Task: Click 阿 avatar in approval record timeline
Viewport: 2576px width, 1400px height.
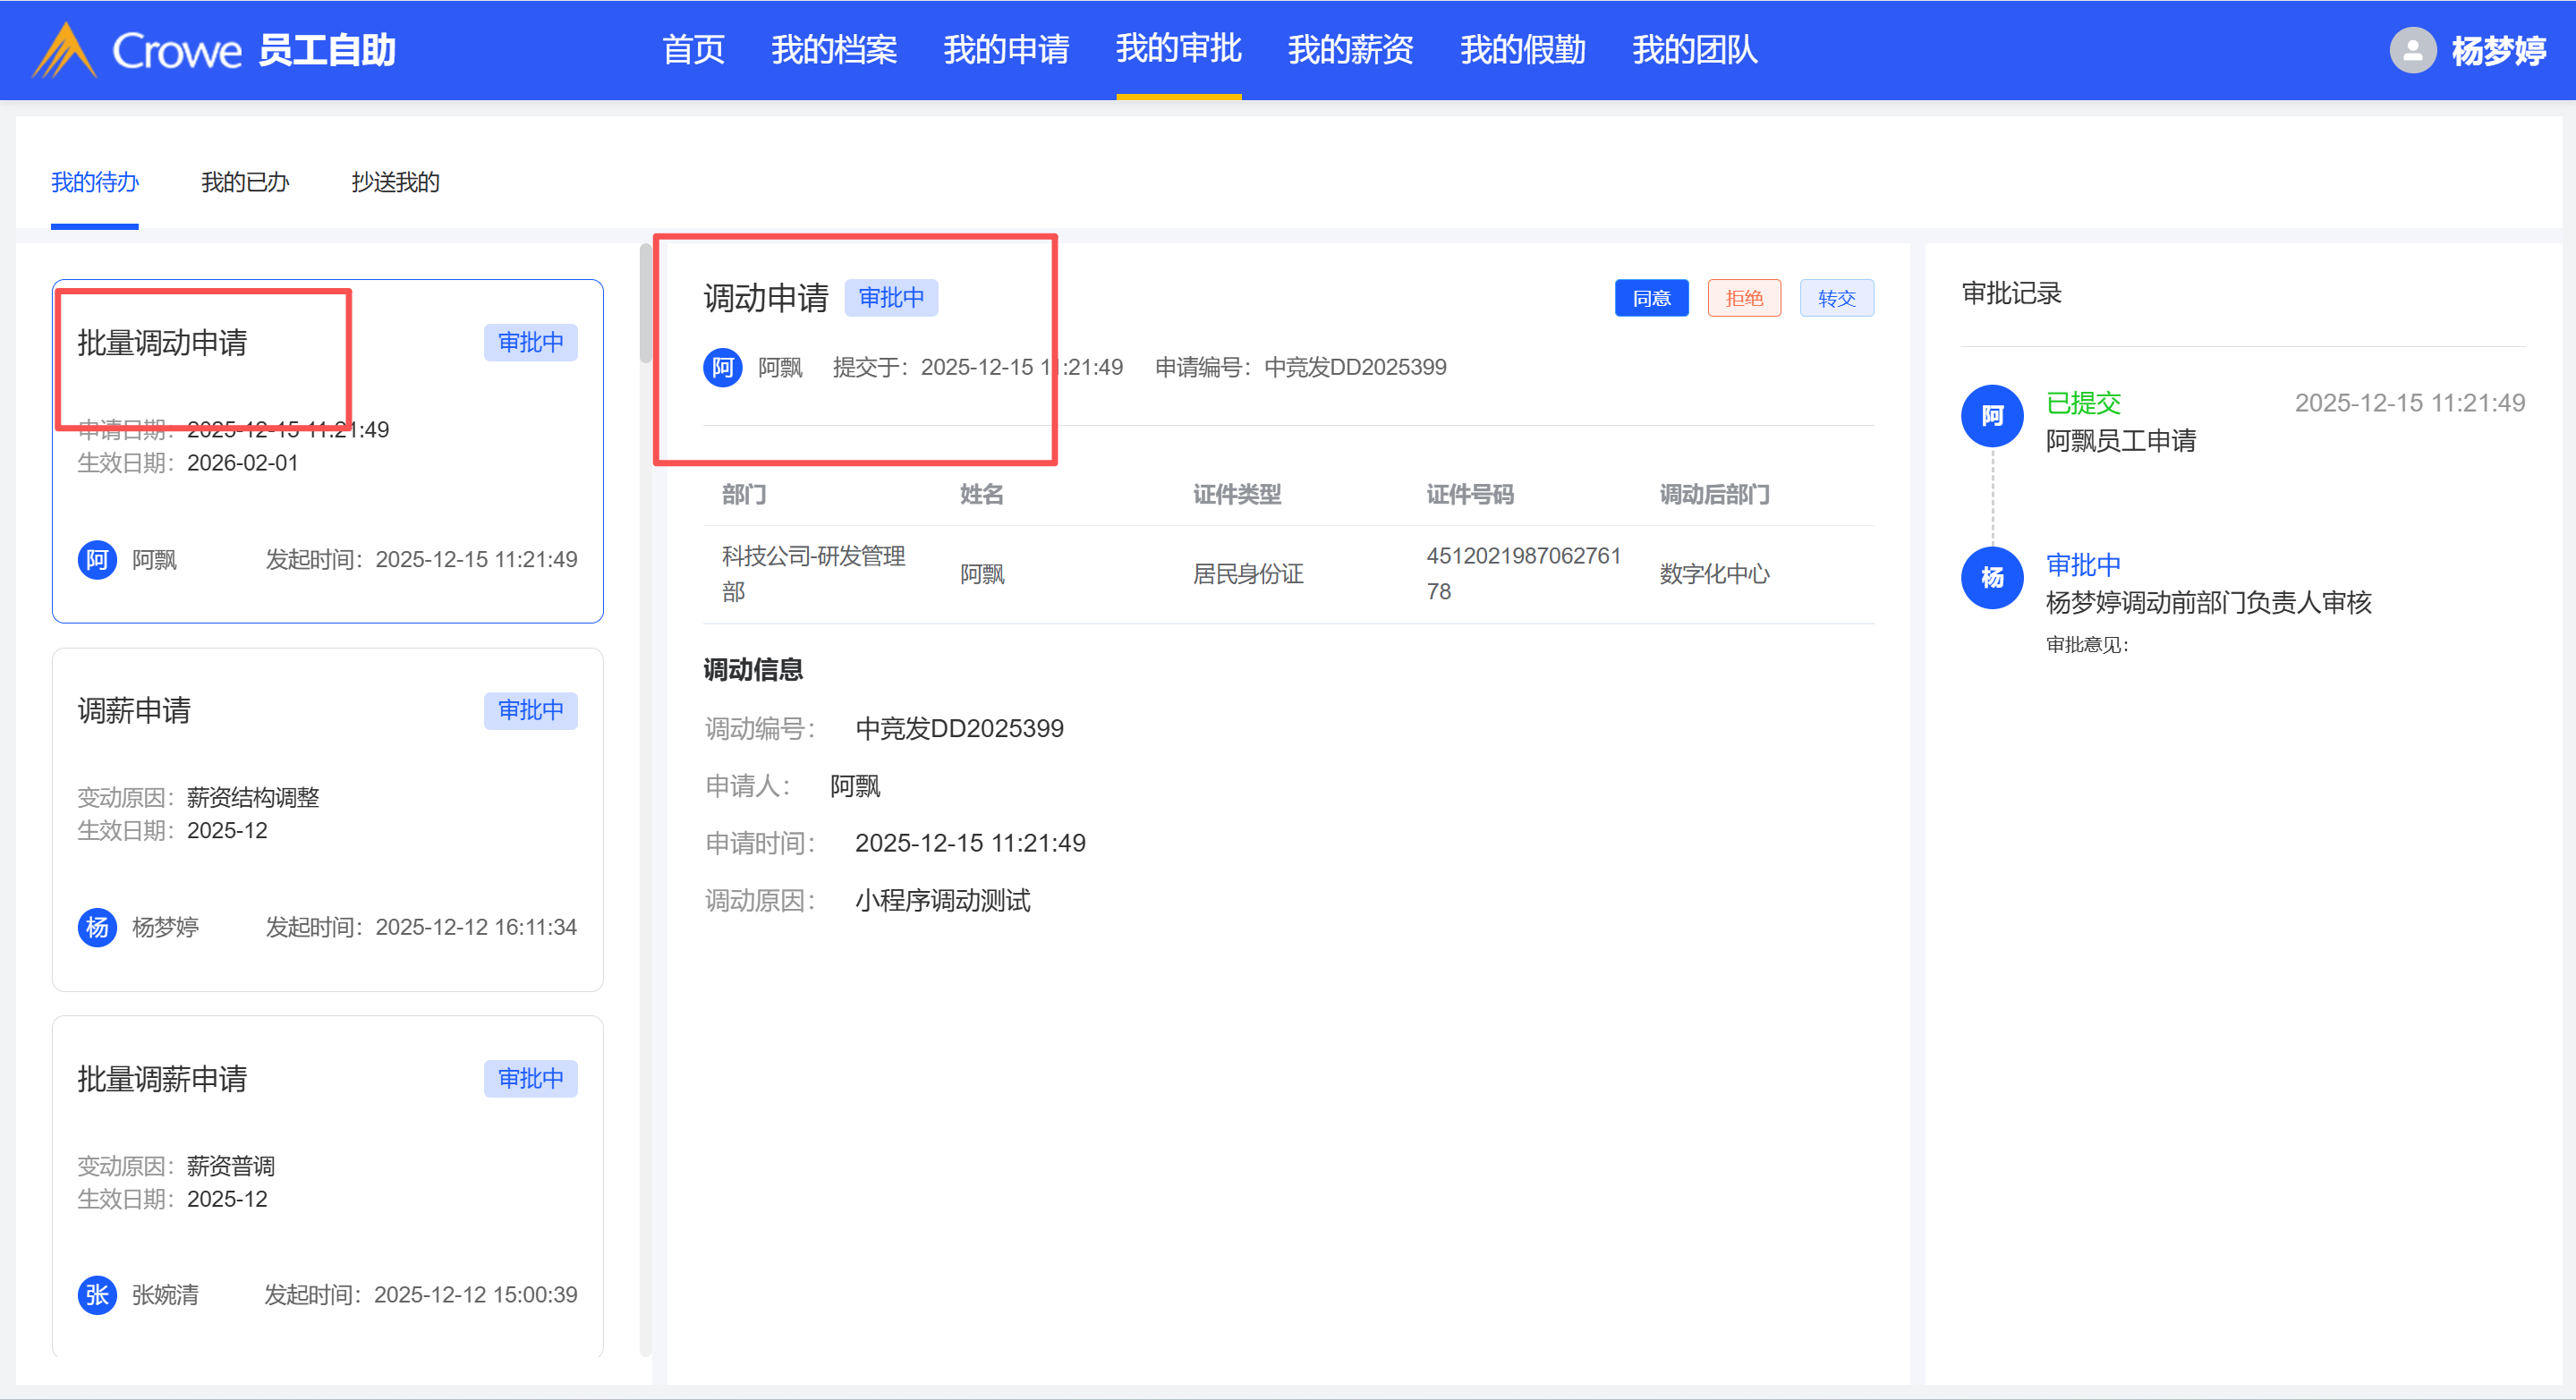Action: click(1992, 416)
